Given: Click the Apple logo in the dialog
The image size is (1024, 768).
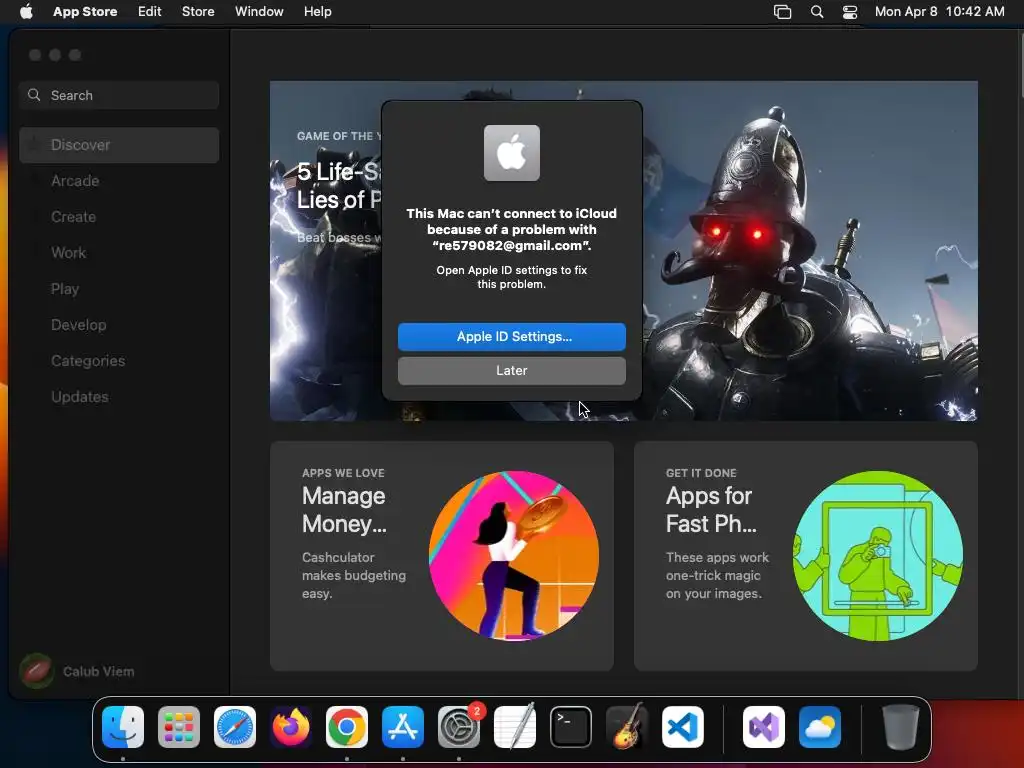Looking at the screenshot, I should (x=511, y=153).
